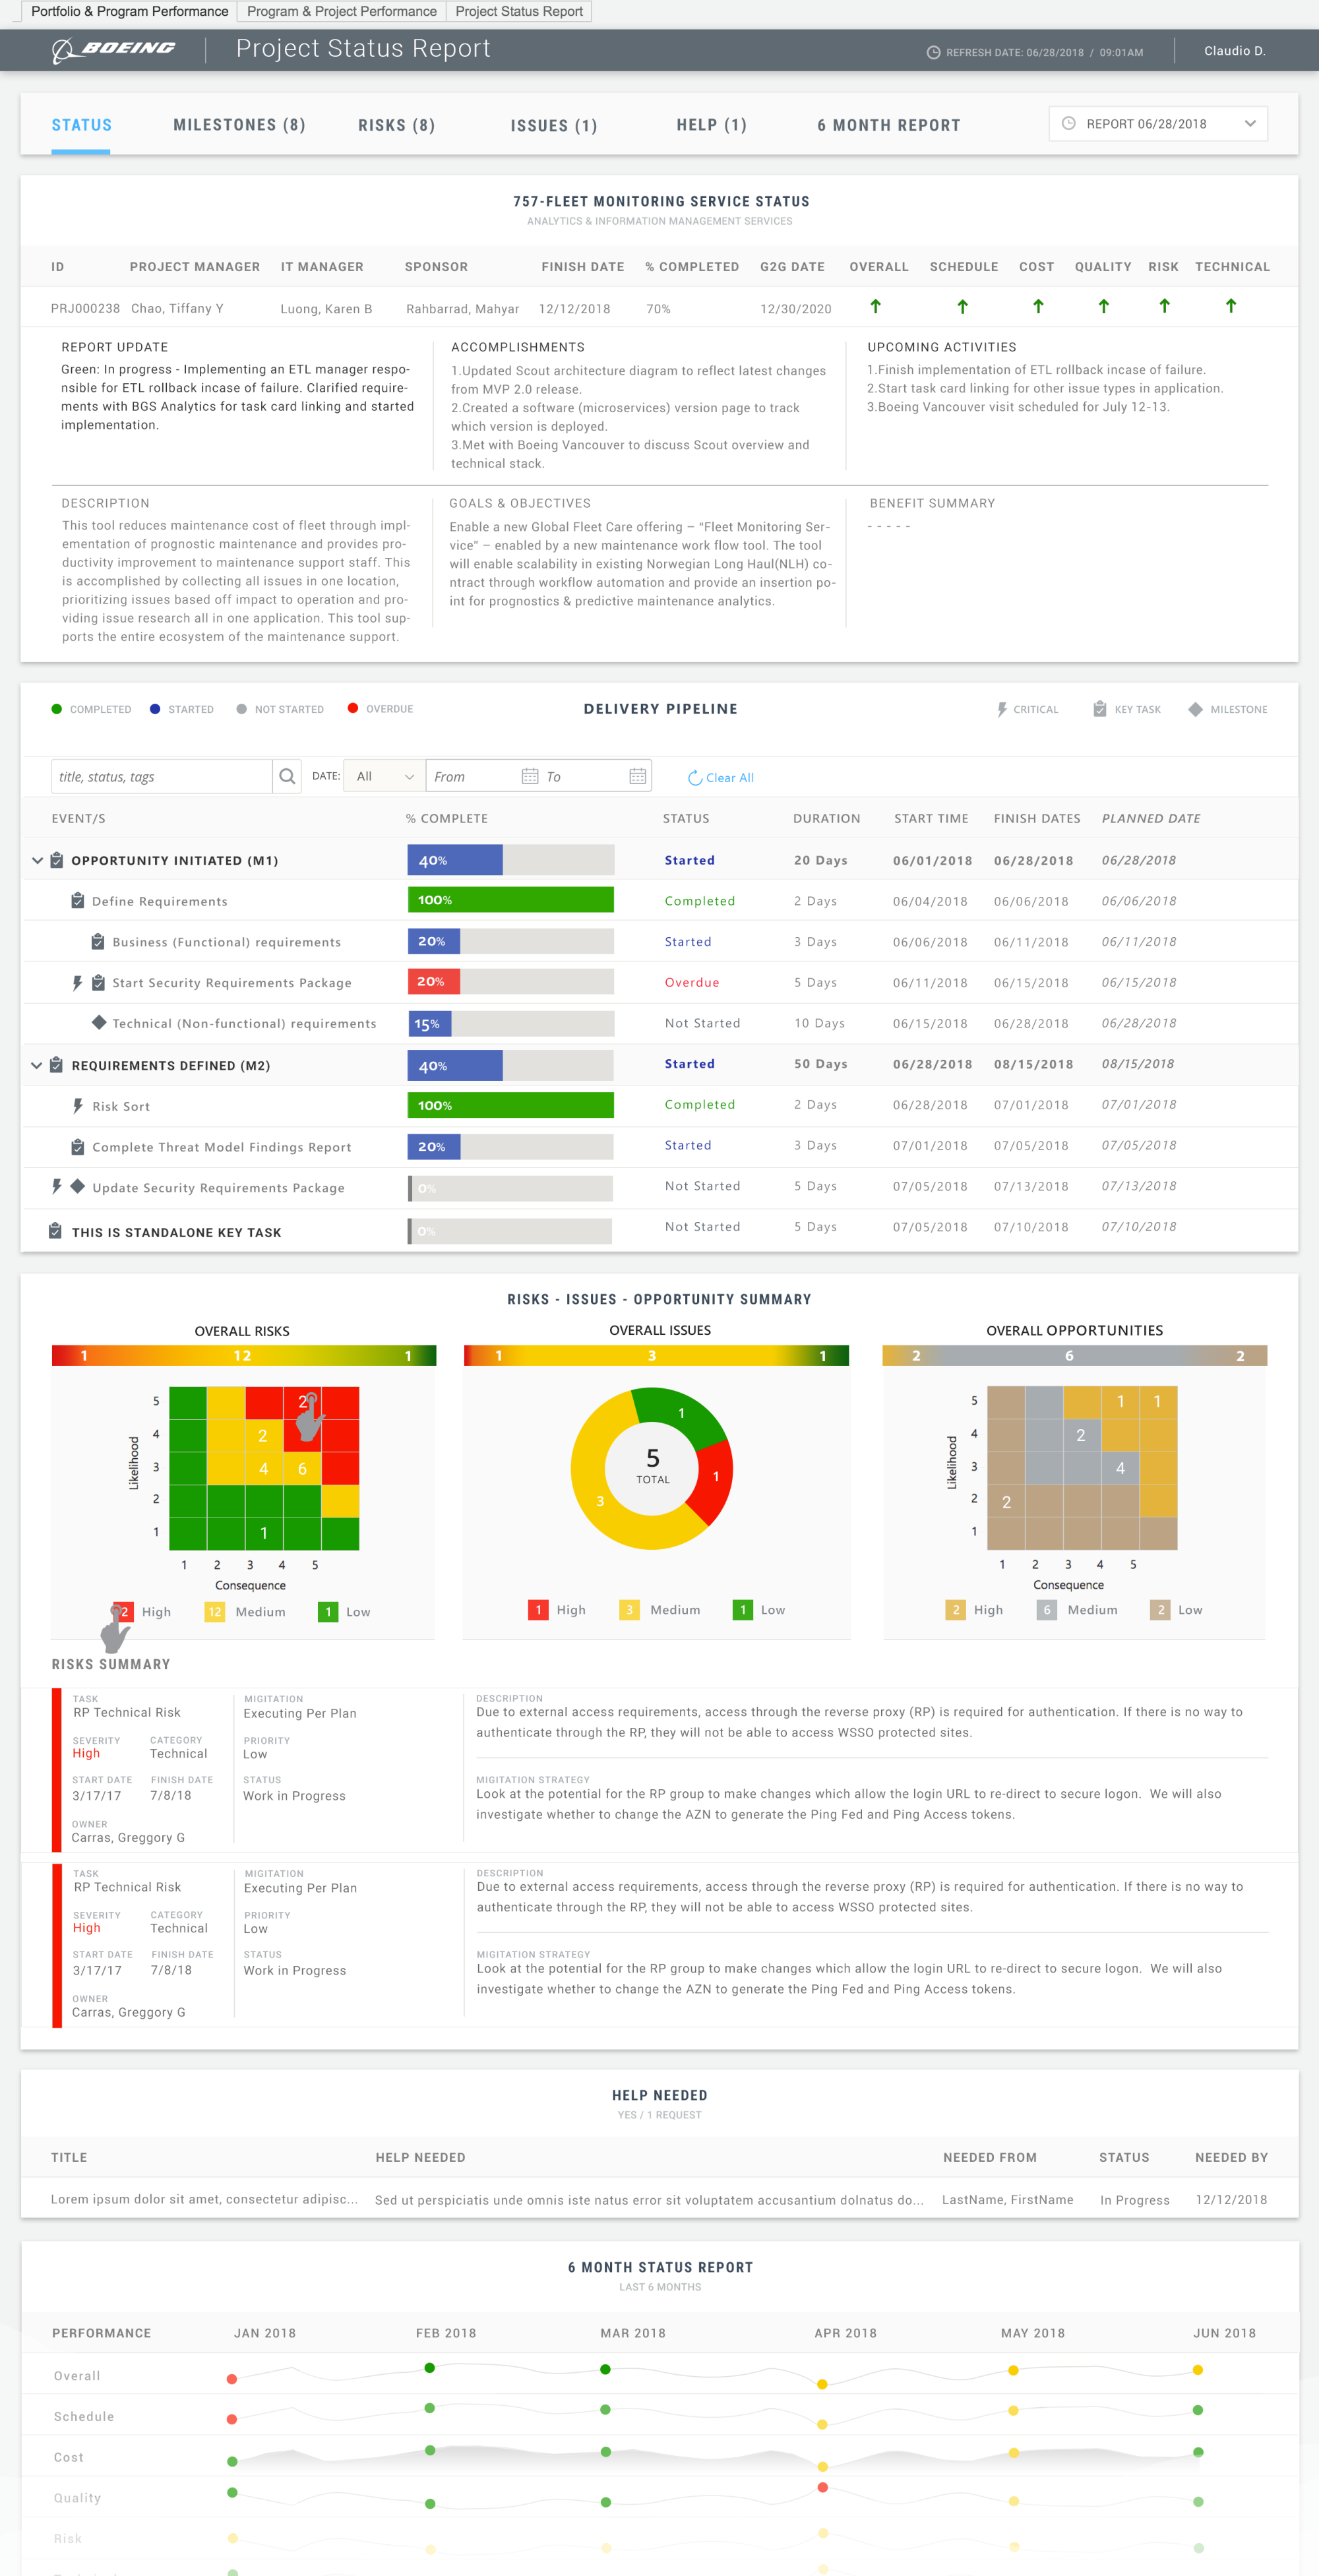Click Low filter under Overall Opportunities
The height and width of the screenshot is (2576, 1319).
[x=1176, y=1610]
